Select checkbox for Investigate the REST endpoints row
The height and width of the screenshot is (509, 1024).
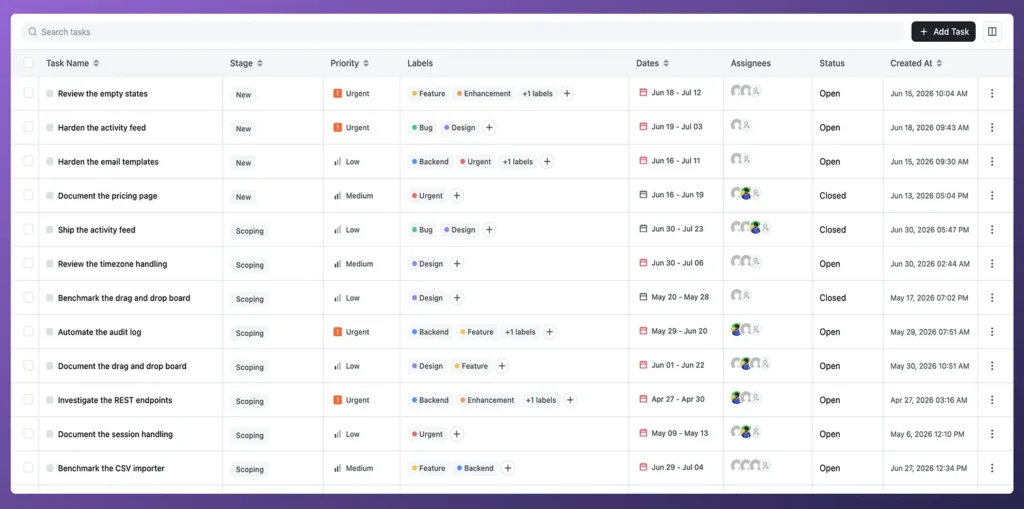point(28,399)
